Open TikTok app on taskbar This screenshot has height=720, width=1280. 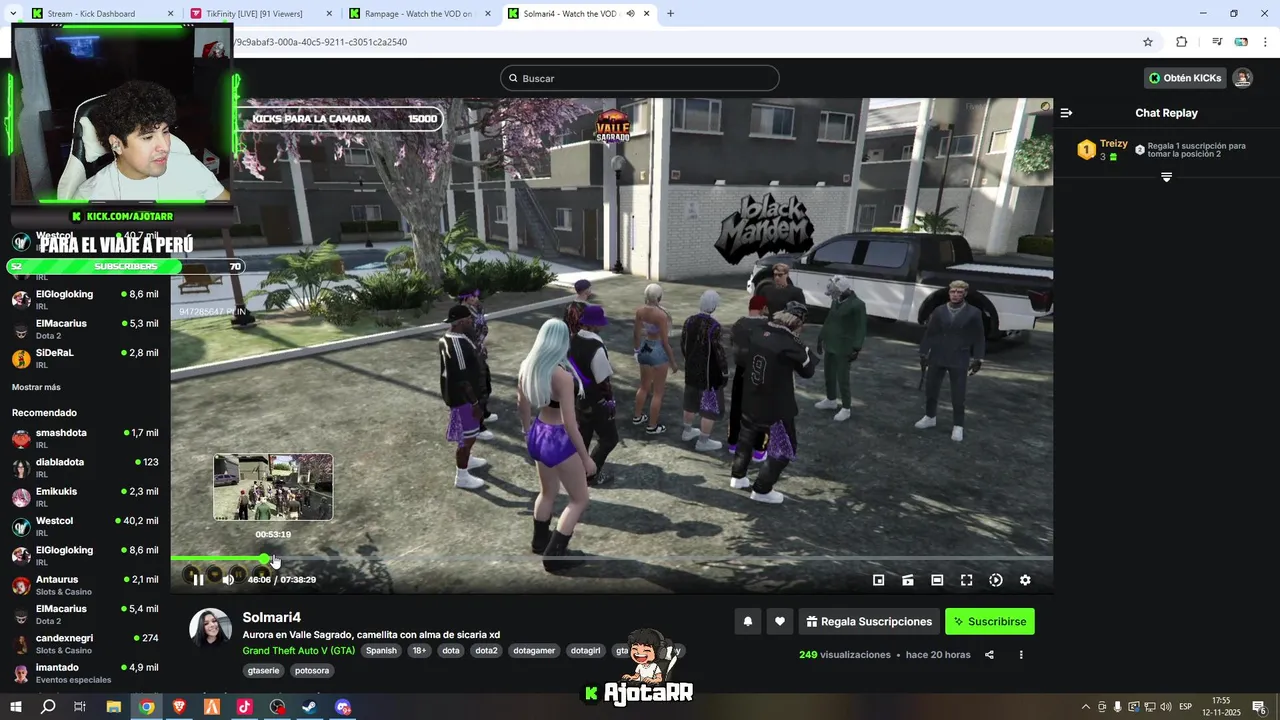[x=245, y=707]
